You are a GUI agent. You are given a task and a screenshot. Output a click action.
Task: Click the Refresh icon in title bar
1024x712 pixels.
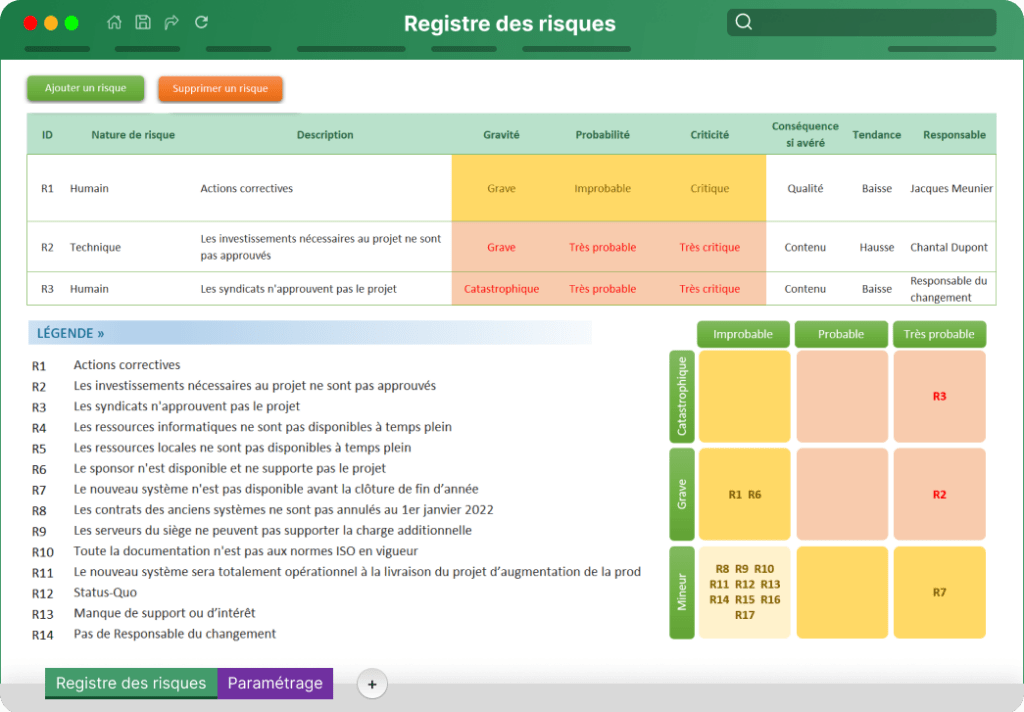[202, 22]
